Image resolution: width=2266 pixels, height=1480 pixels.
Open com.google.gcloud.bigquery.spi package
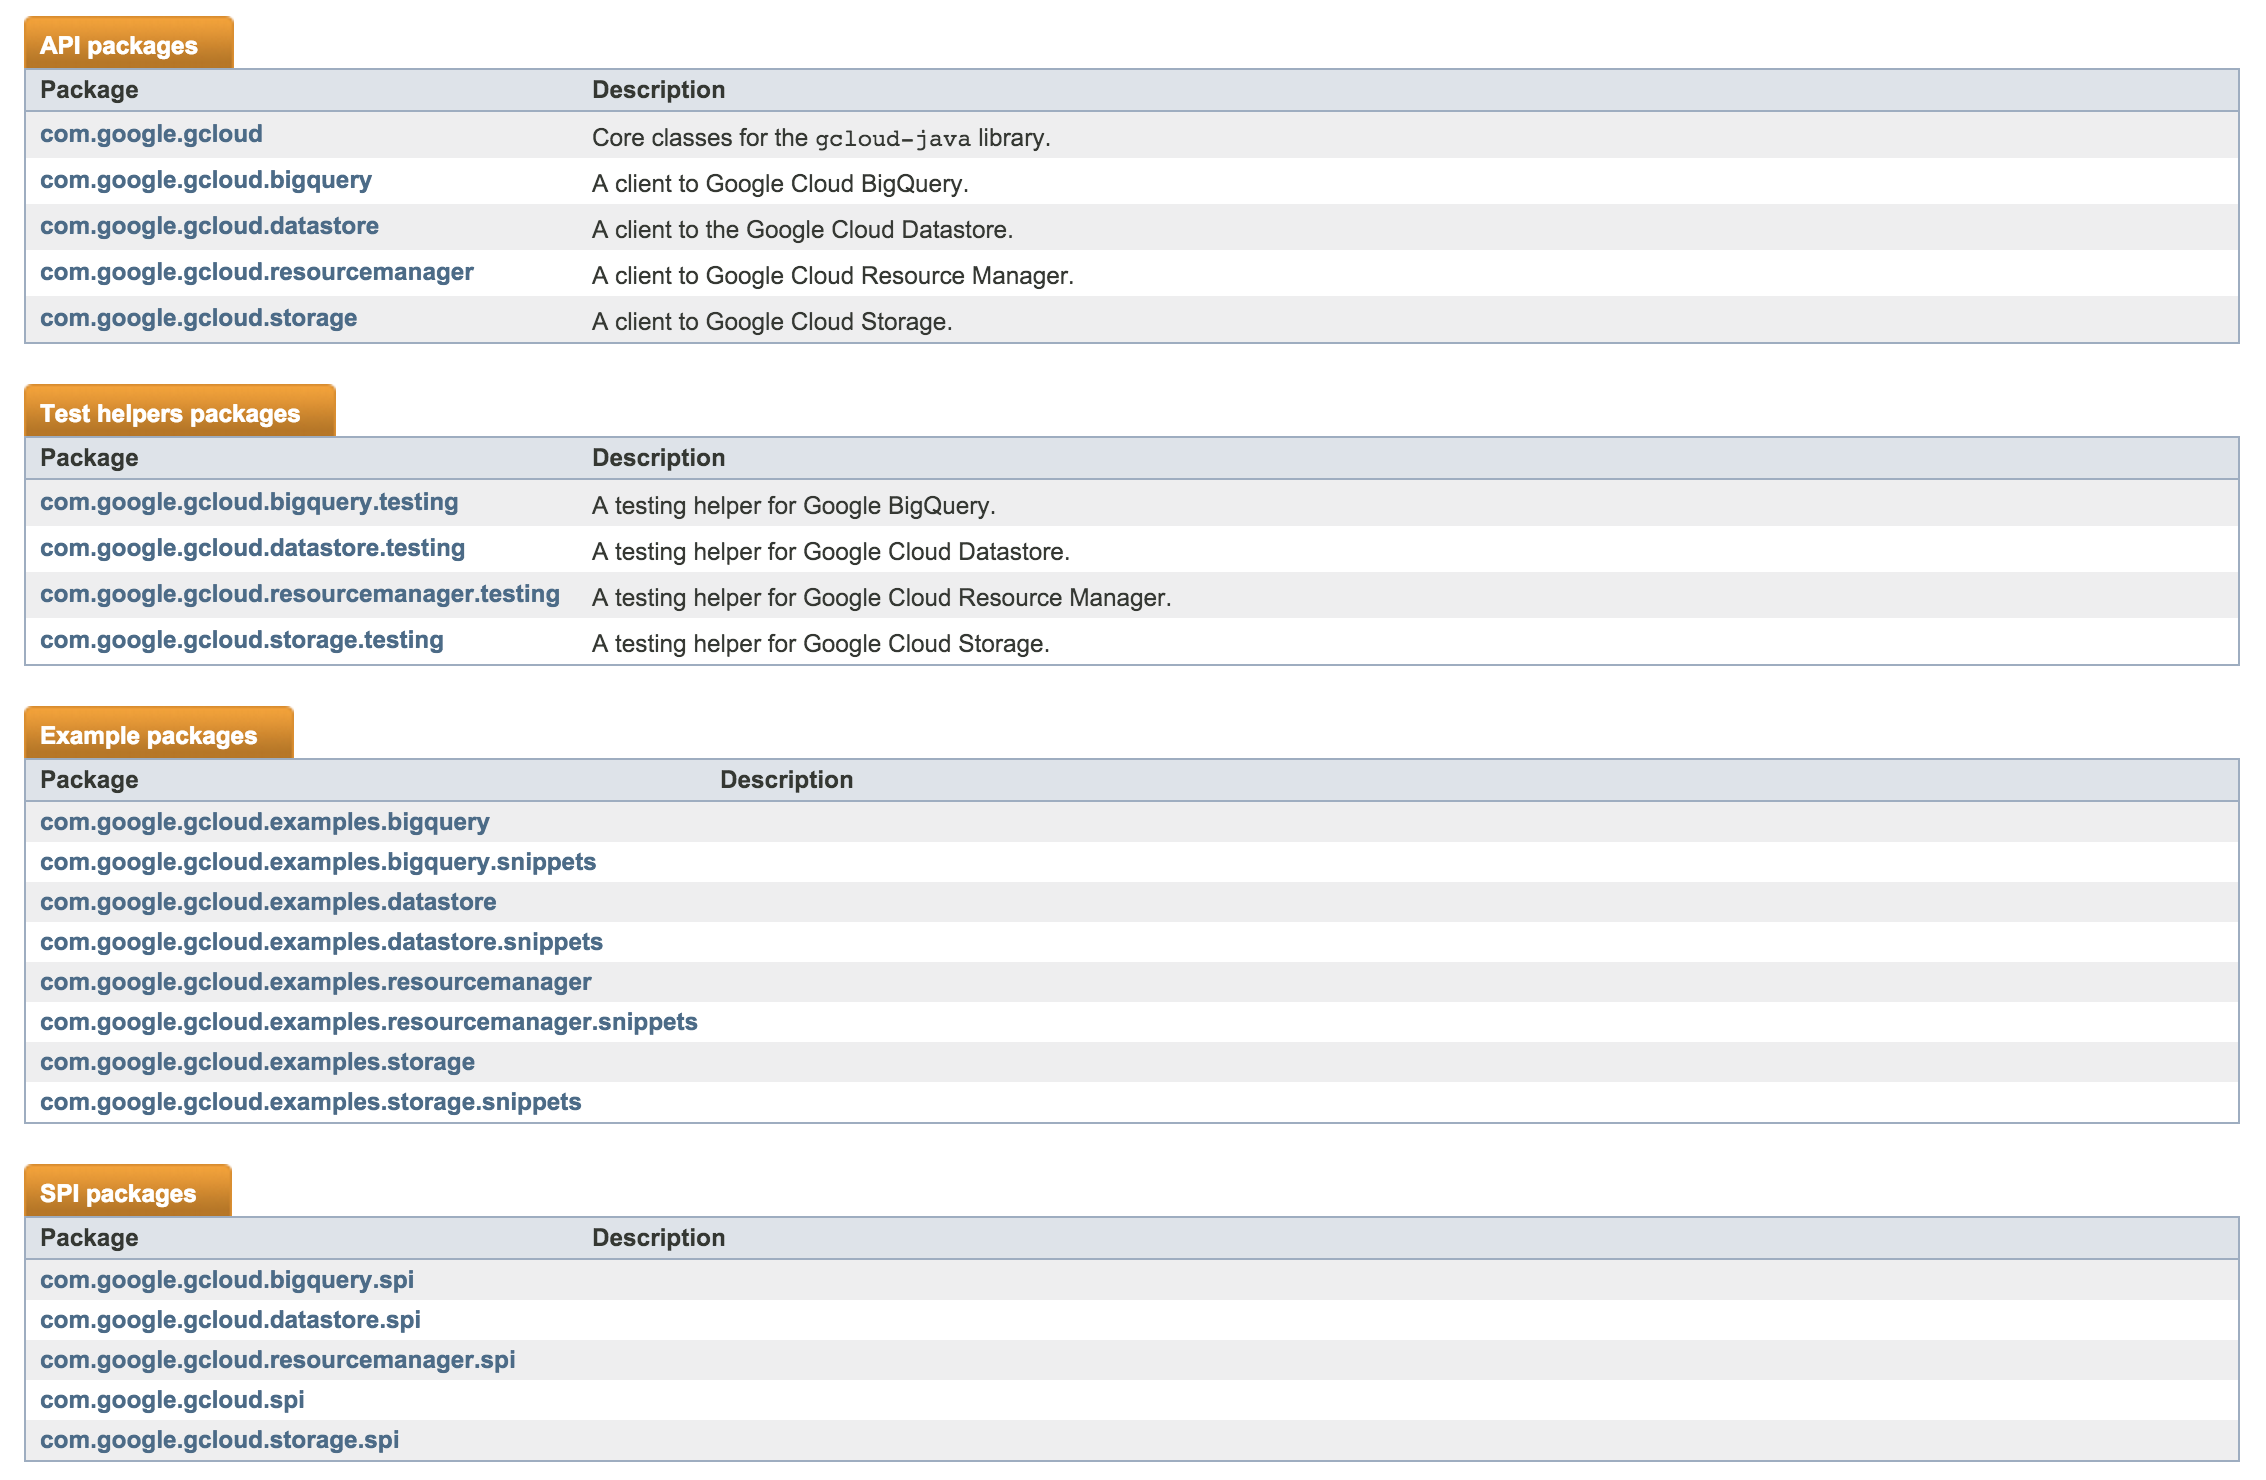[x=227, y=1280]
